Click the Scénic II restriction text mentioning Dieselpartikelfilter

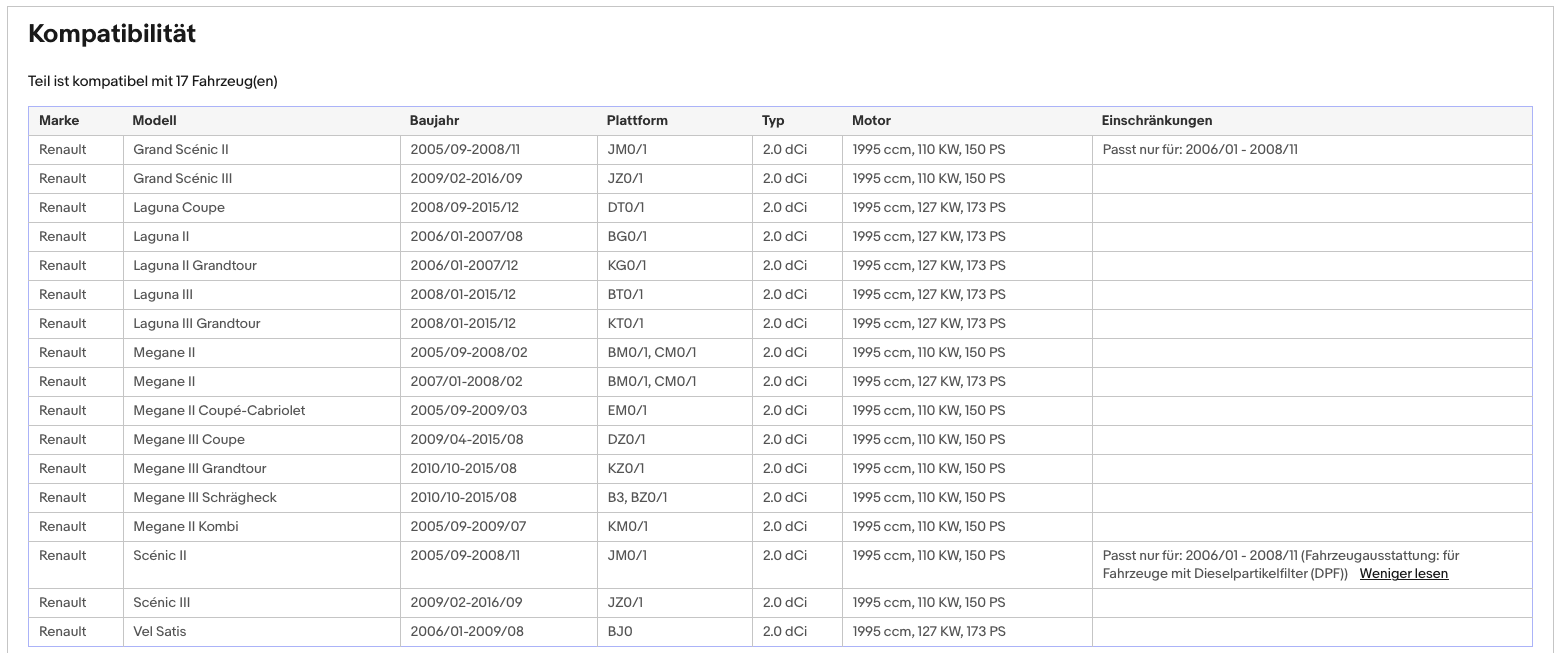pyautogui.click(x=1281, y=564)
